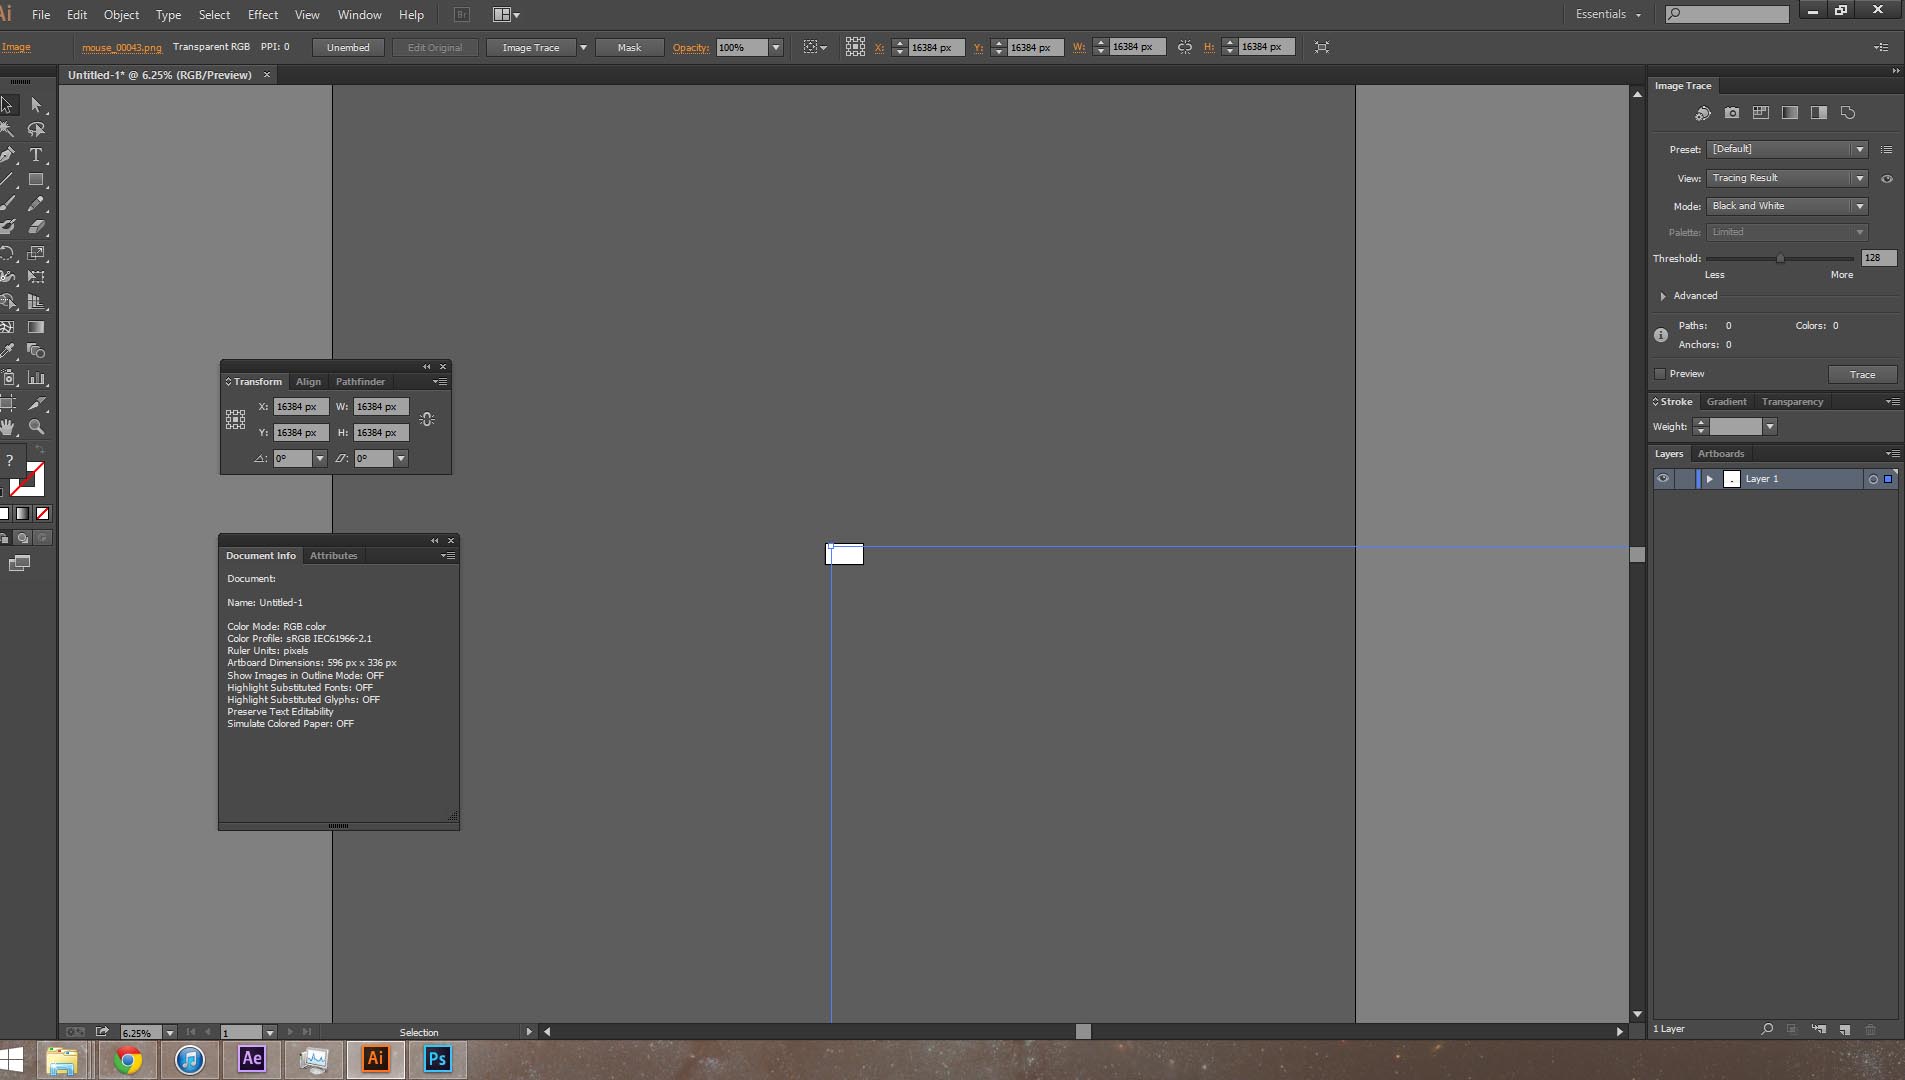The height and width of the screenshot is (1080, 1905).
Task: Click the High Color camera preset icon
Action: point(1732,113)
